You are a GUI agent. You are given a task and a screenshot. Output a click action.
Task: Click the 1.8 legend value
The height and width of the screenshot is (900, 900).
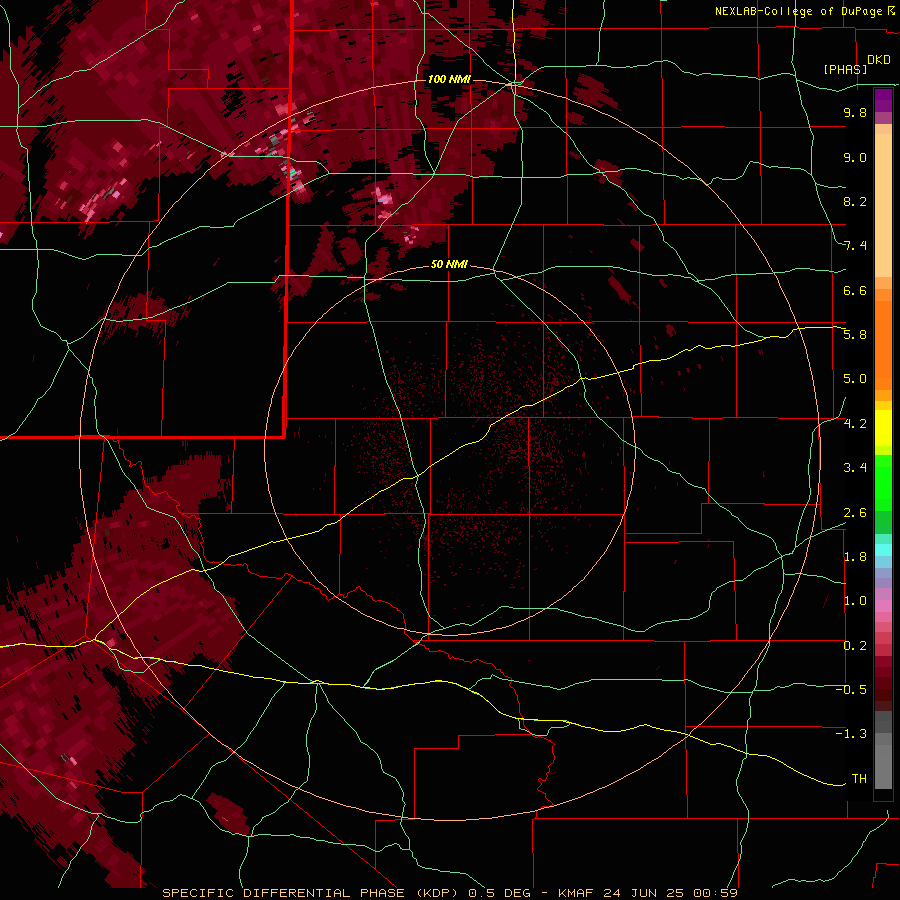pyautogui.click(x=855, y=557)
